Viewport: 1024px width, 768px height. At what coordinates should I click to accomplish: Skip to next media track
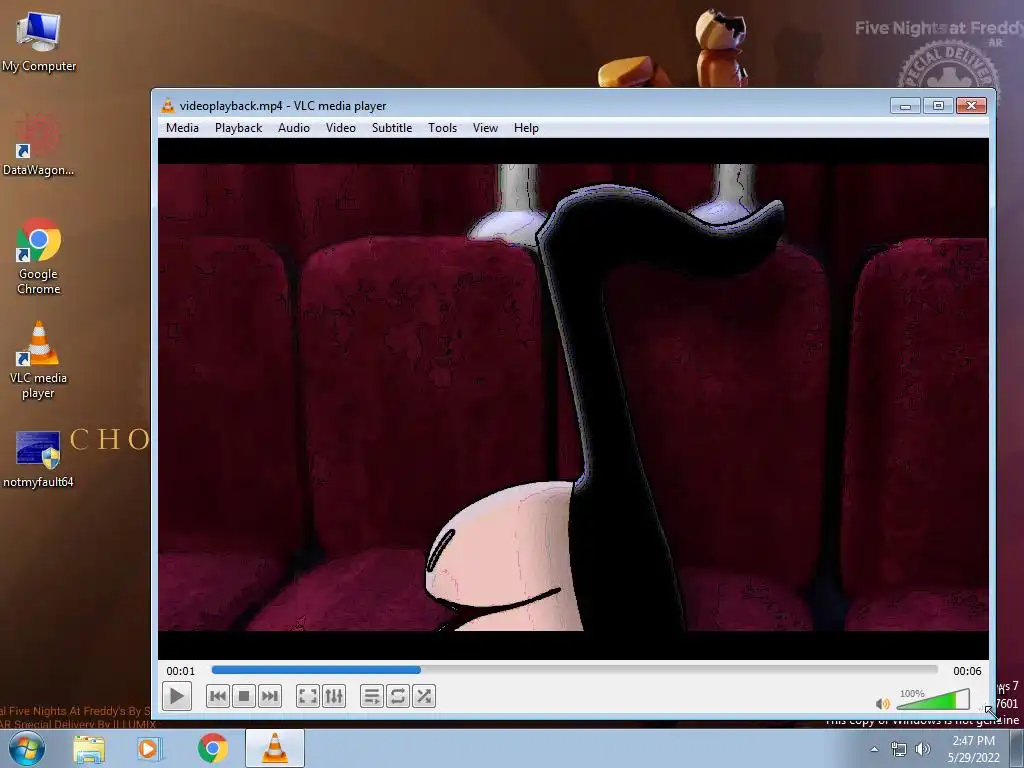270,696
